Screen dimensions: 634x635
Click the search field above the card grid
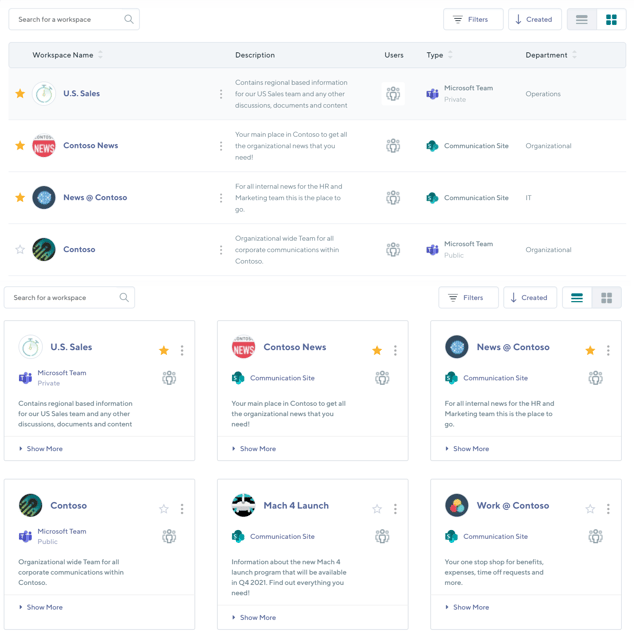pos(62,297)
